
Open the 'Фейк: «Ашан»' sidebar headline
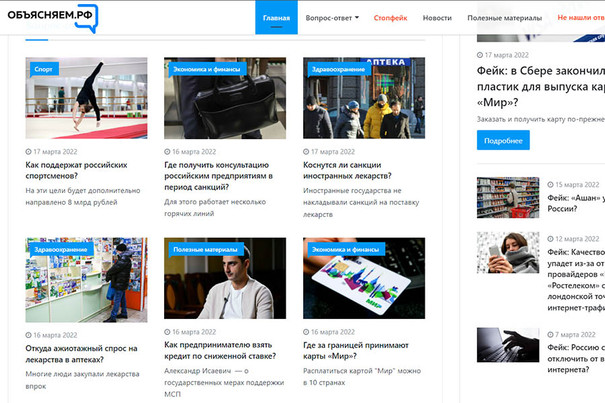point(576,203)
